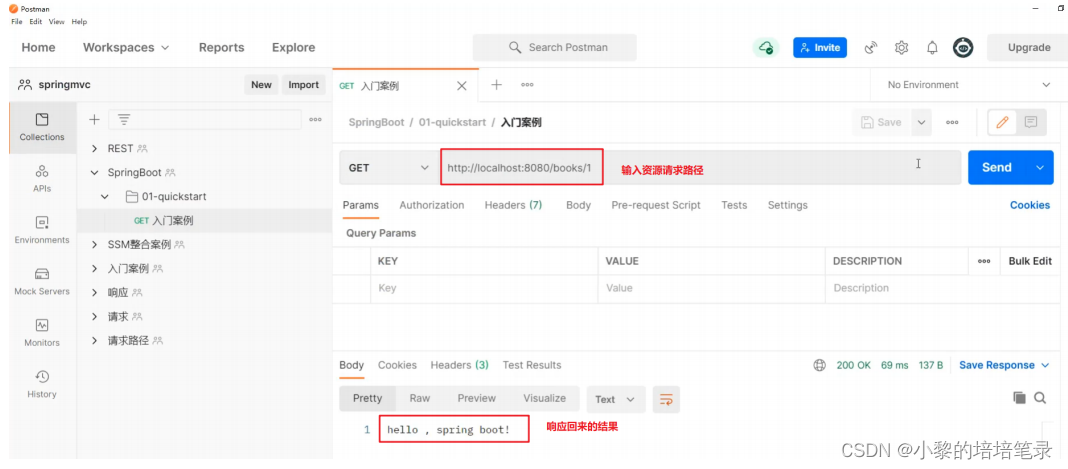Open the Collections sidebar panel

[42, 127]
